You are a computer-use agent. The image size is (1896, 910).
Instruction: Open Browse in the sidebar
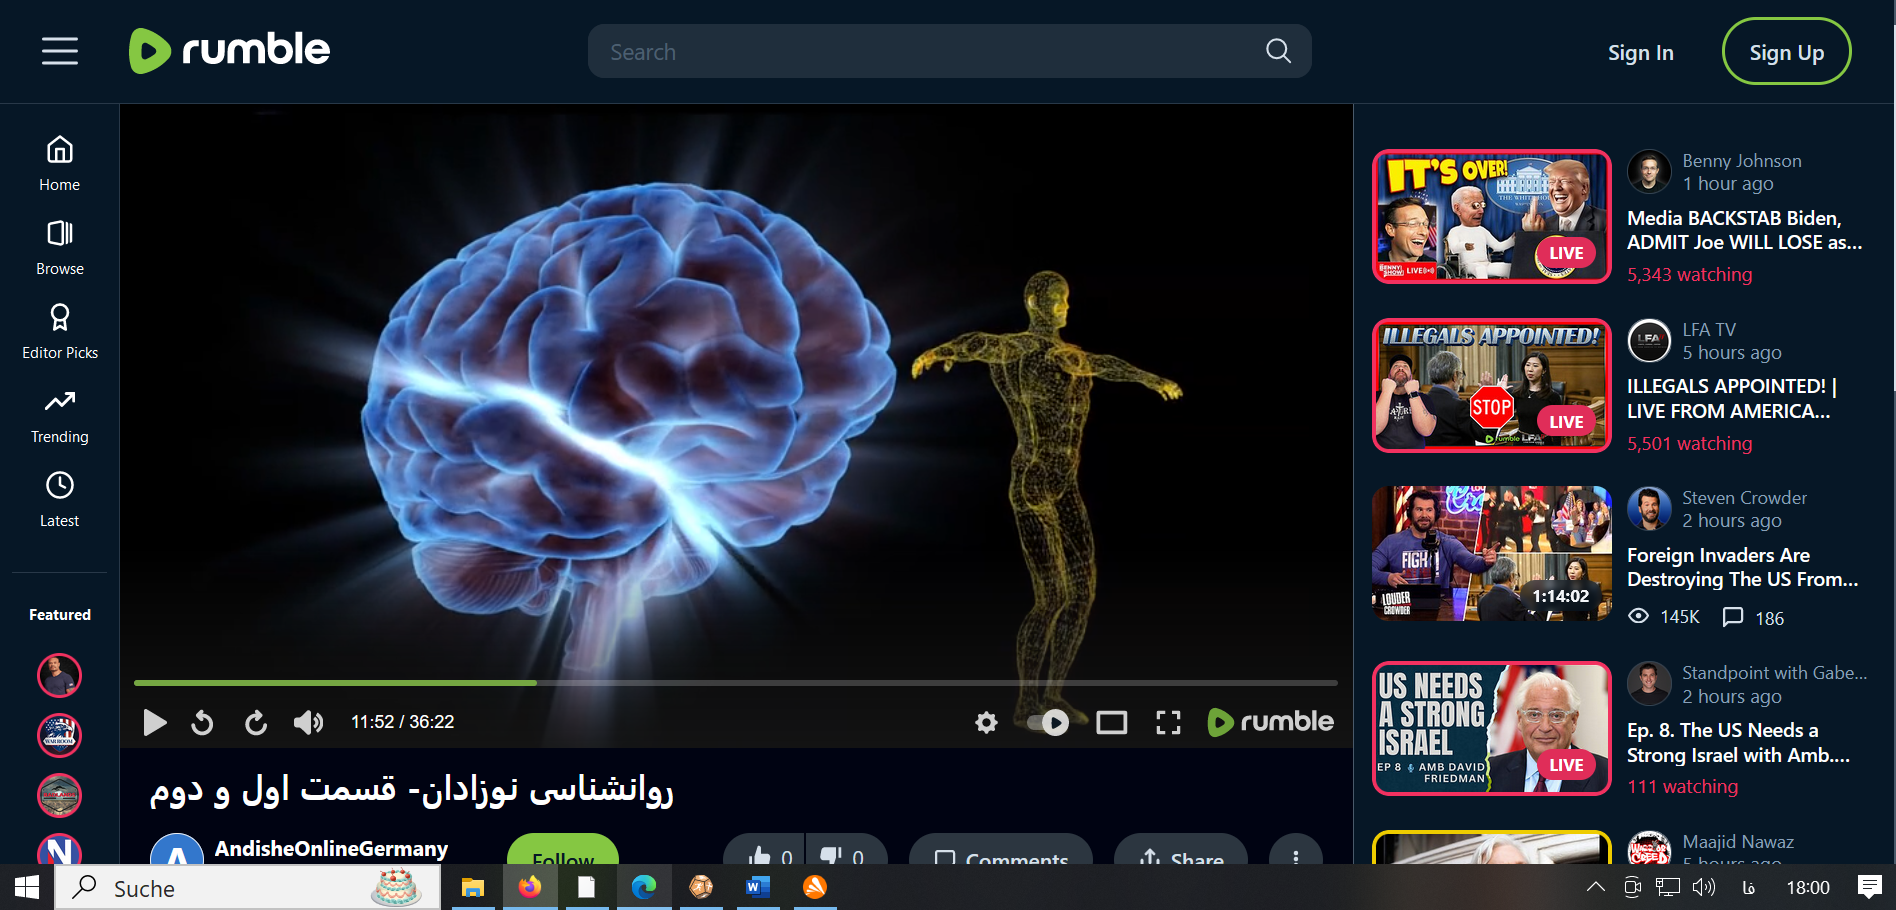60,248
